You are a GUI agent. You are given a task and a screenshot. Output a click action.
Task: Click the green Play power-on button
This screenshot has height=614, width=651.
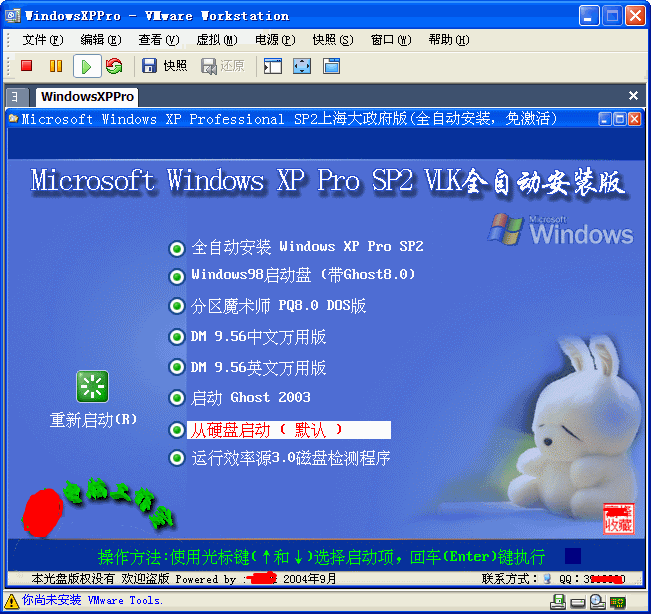click(x=87, y=66)
